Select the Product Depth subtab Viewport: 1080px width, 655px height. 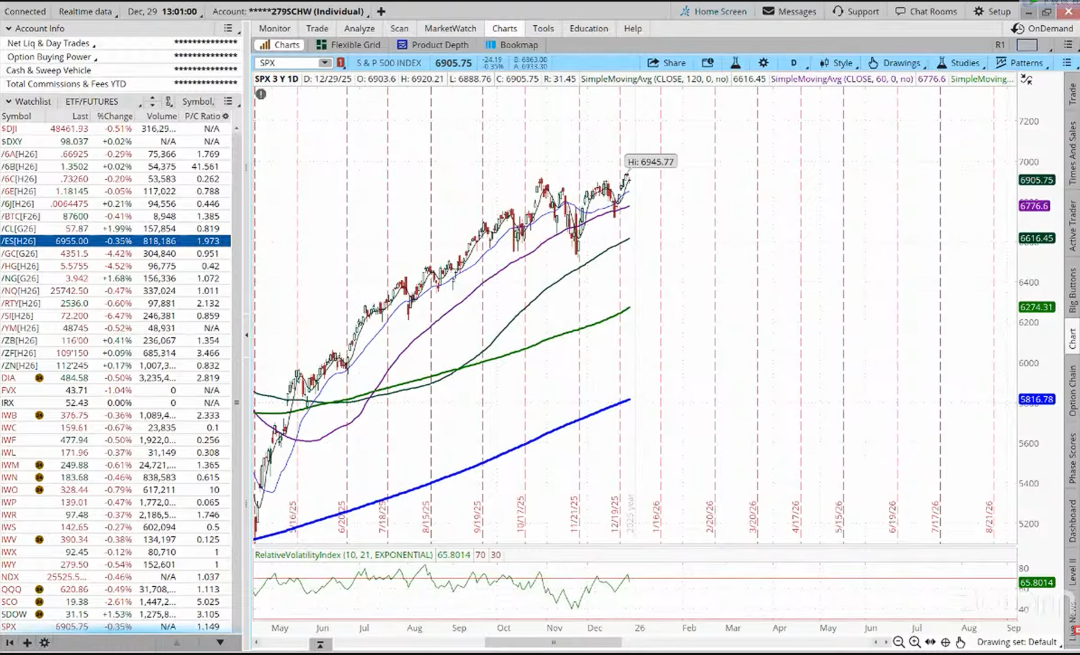[x=433, y=45]
